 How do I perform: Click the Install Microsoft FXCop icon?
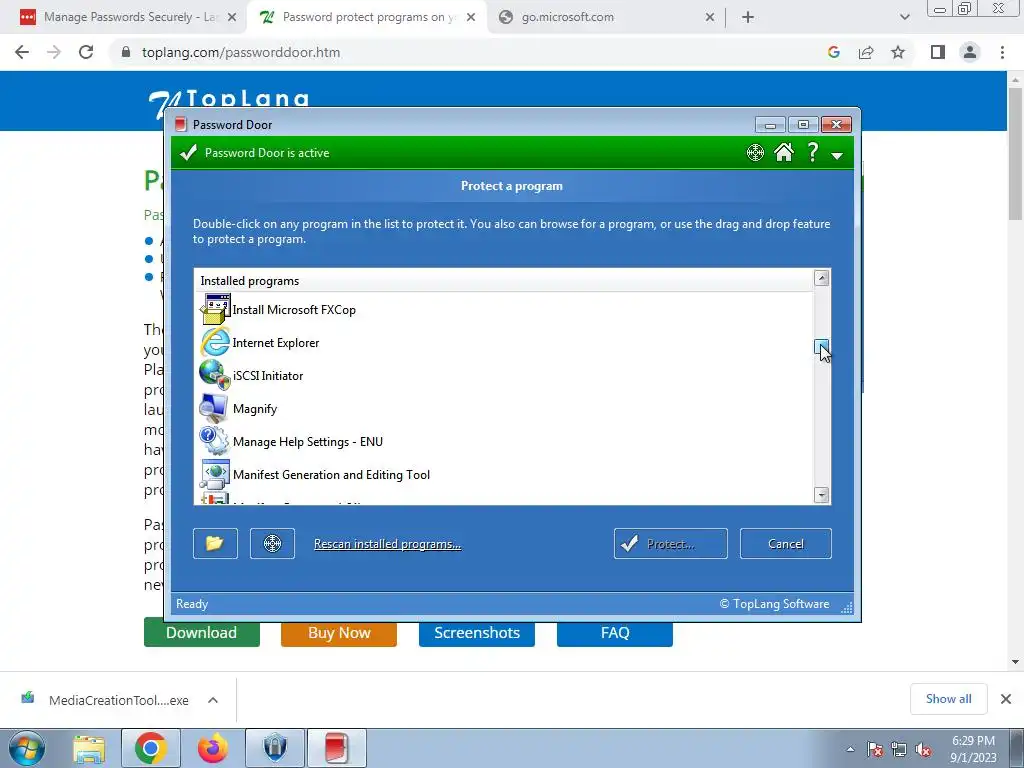[215, 310]
